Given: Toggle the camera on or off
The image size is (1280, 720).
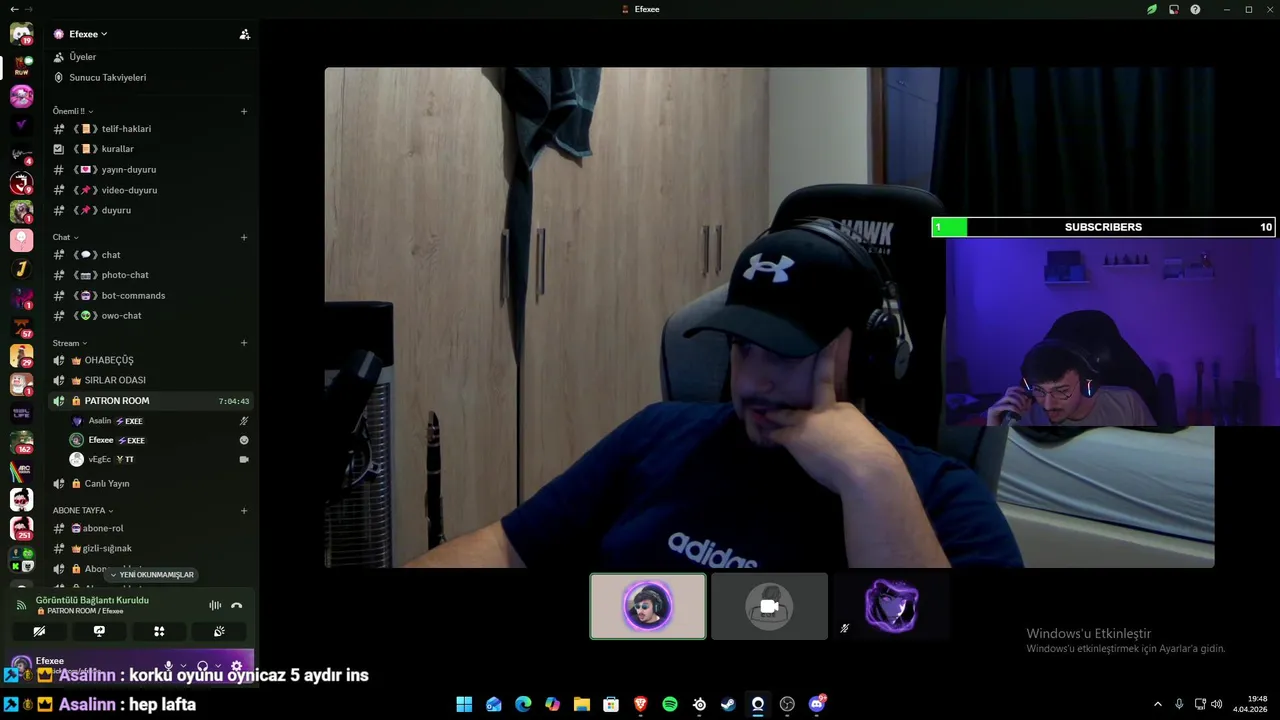Looking at the screenshot, I should pyautogui.click(x=39, y=631).
